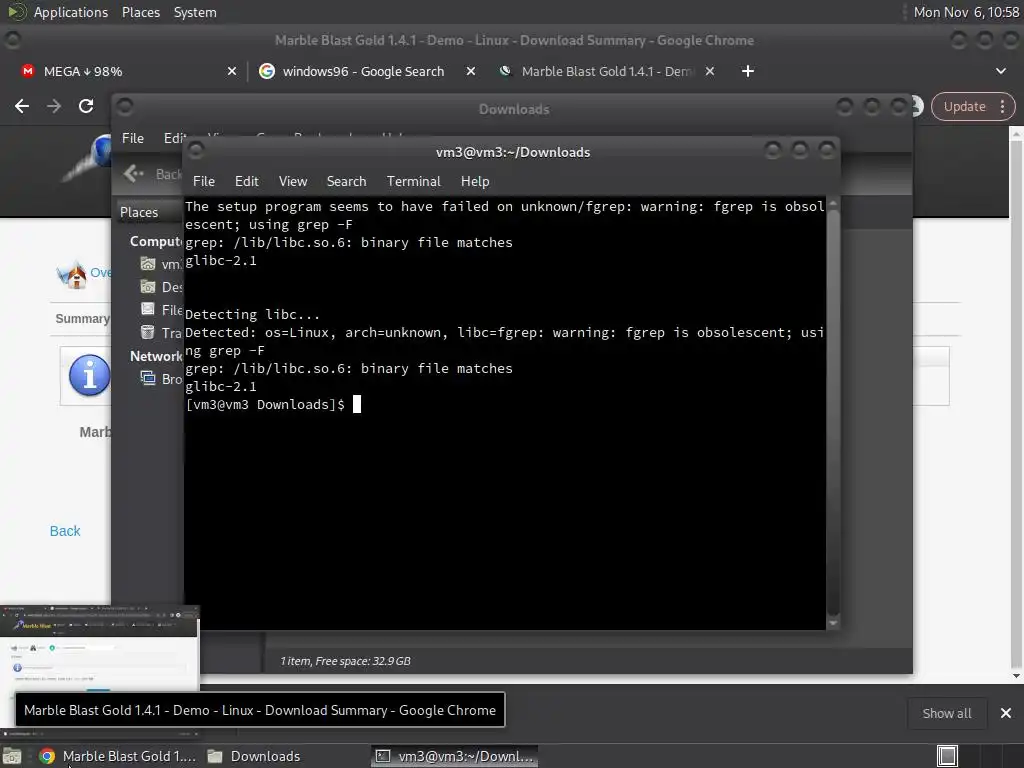Click the Summary heading on webpage
This screenshot has width=1024, height=768.
[x=82, y=319]
